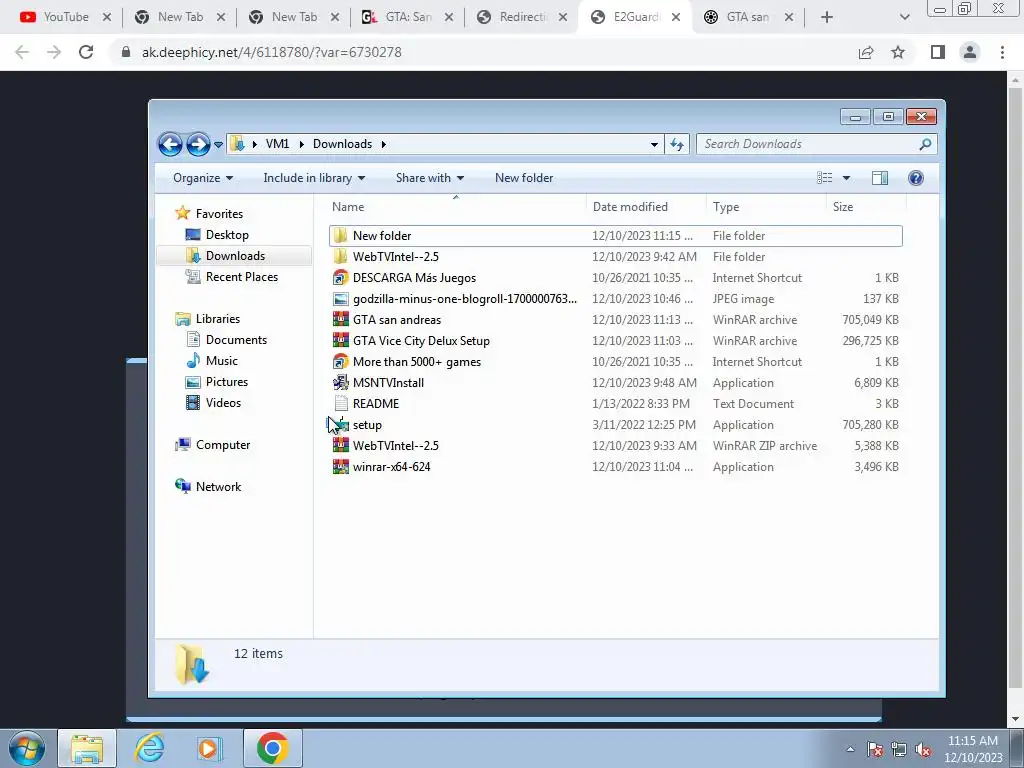Image resolution: width=1024 pixels, height=768 pixels.
Task: Expand arrow after VM1 breadcrumb
Action: 301,144
